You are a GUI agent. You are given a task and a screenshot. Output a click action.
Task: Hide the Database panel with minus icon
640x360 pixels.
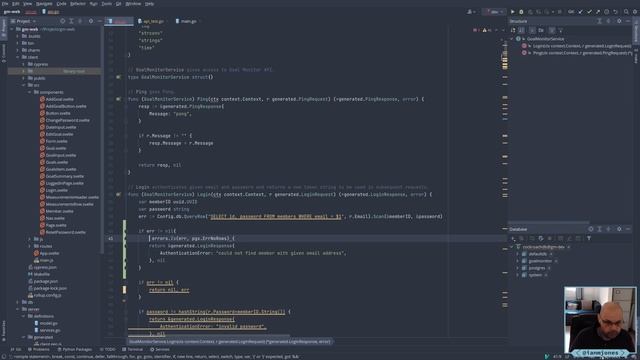628,229
